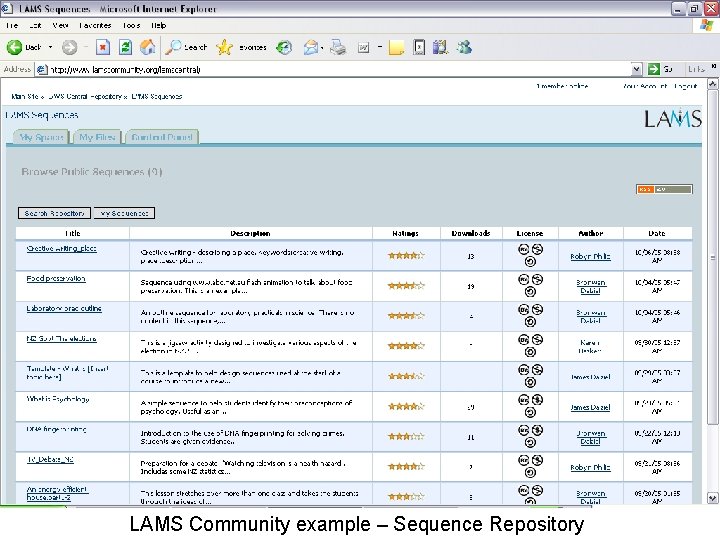Open the Mail envelope icon
The height and width of the screenshot is (540, 720).
point(311,47)
